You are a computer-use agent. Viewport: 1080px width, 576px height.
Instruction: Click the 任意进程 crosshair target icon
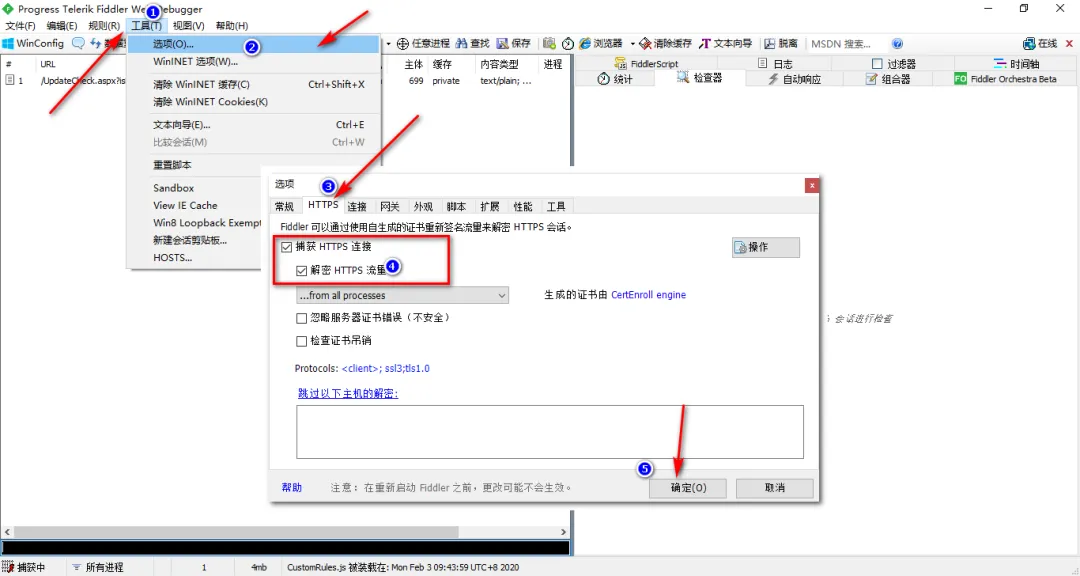tap(403, 43)
